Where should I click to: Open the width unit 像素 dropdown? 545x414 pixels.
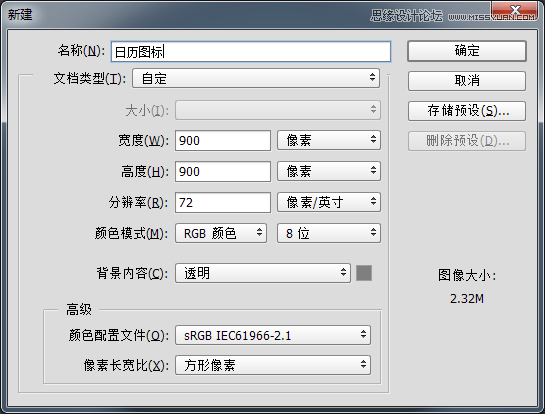click(x=329, y=140)
